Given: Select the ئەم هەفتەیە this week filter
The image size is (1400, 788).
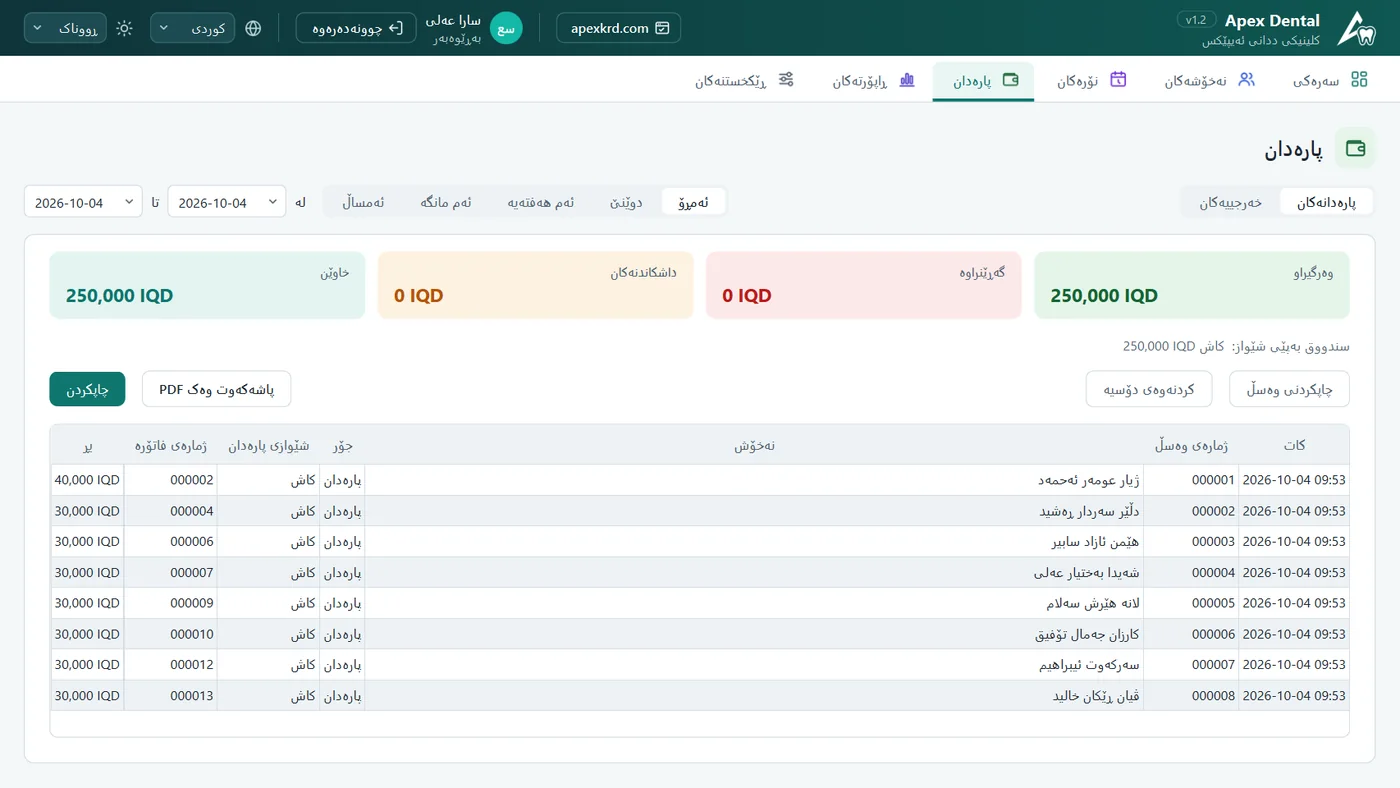Looking at the screenshot, I should [x=540, y=202].
